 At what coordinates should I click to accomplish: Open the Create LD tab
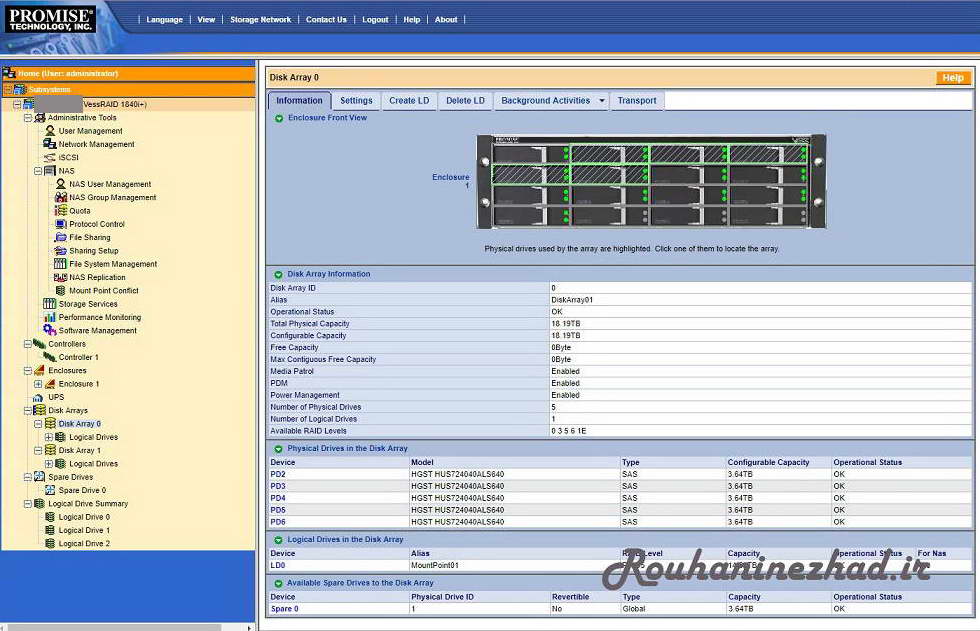pyautogui.click(x=409, y=101)
